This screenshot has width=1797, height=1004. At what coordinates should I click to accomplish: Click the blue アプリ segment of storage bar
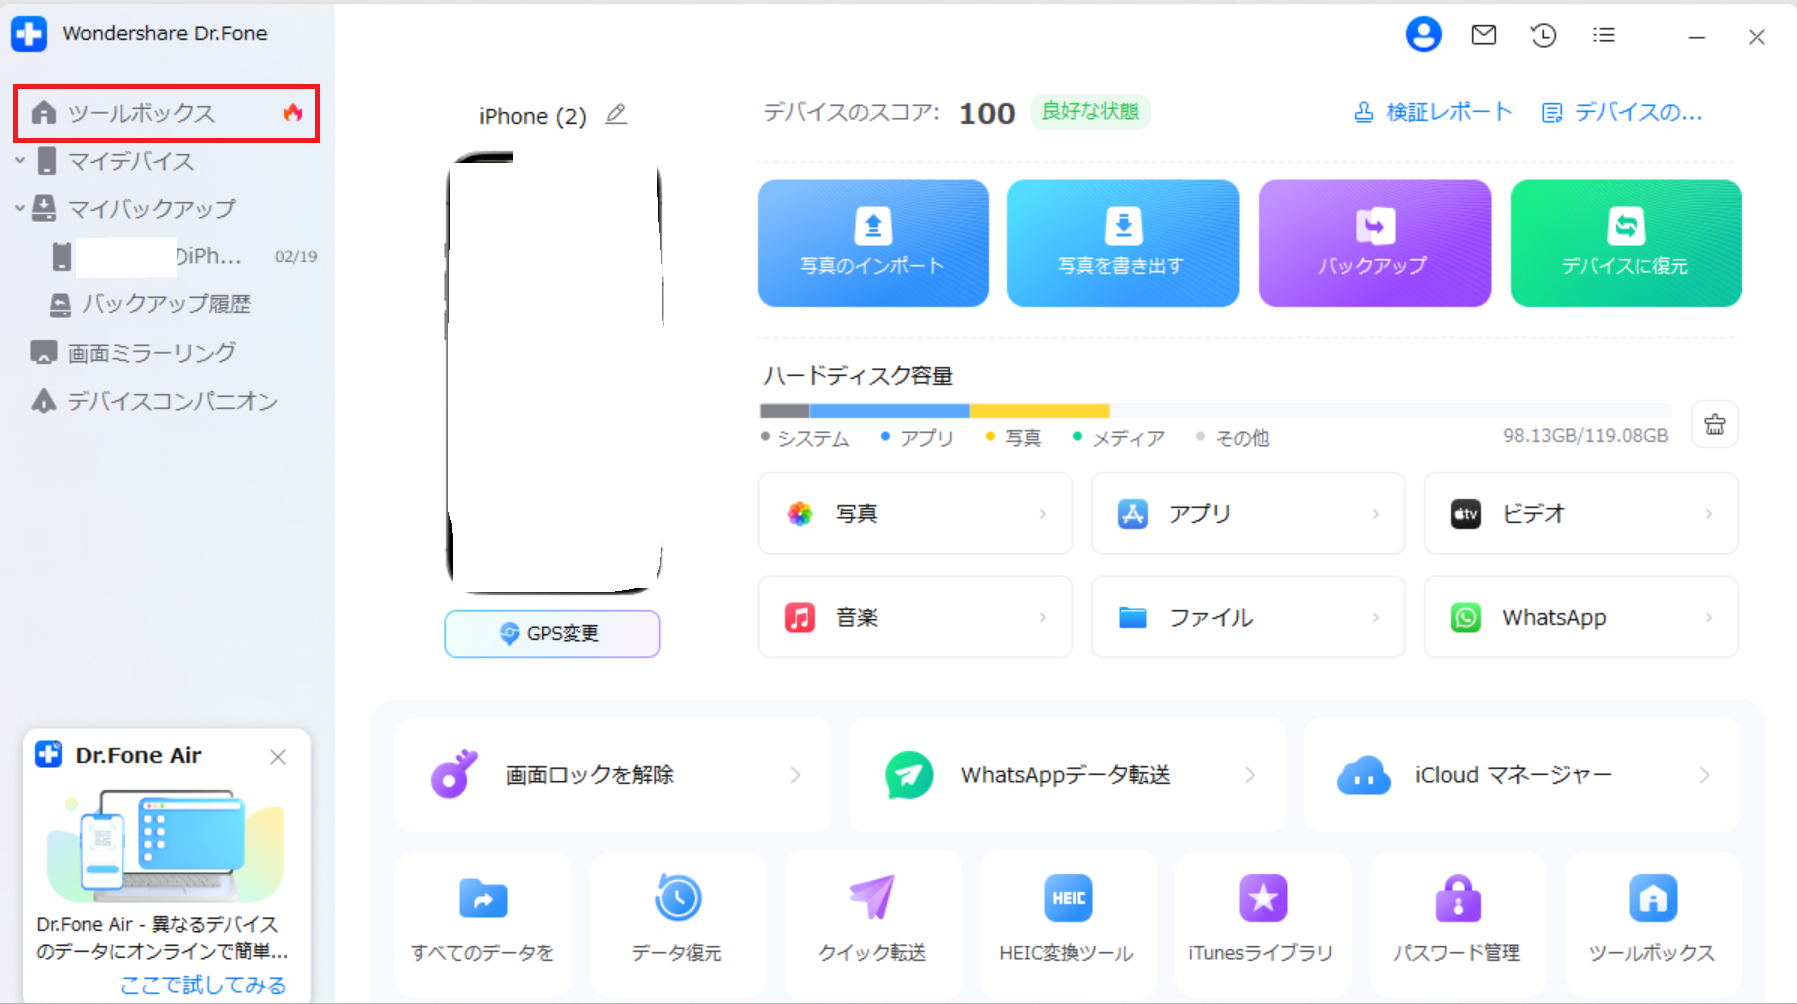[889, 411]
